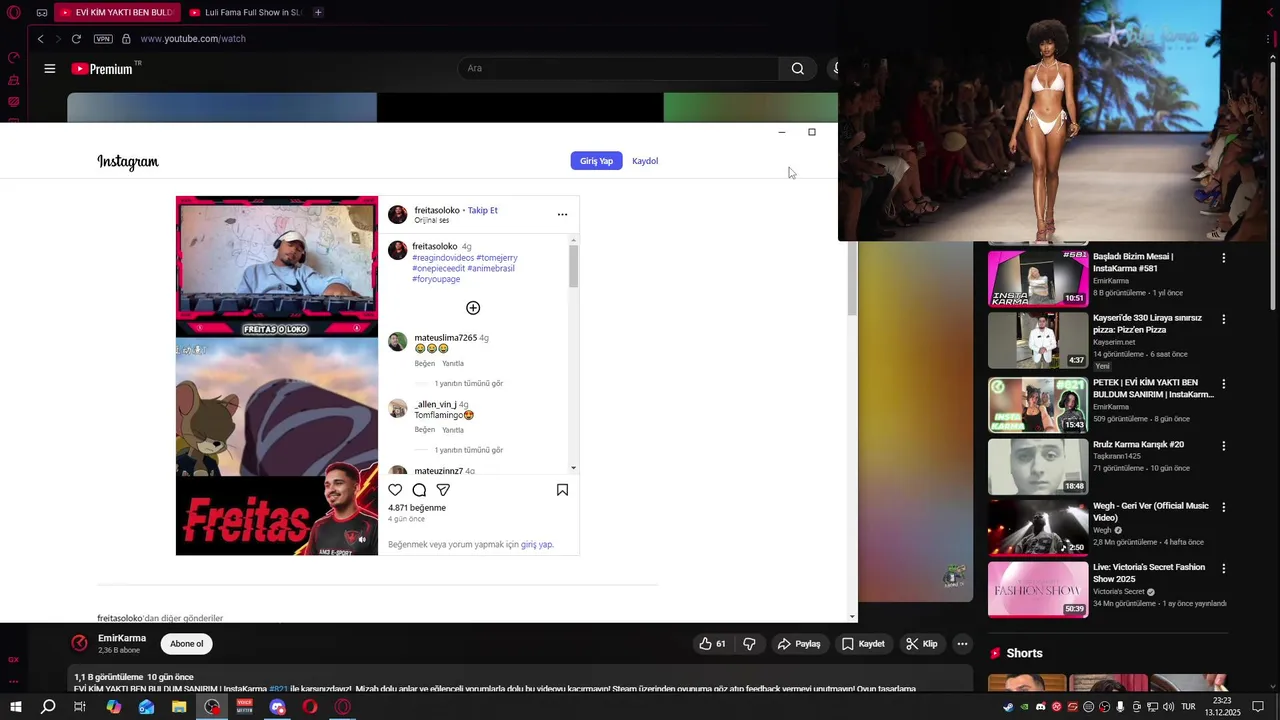Open the Windows Start menu
Screen dimensions: 1280x720
pyautogui.click(x=15, y=707)
